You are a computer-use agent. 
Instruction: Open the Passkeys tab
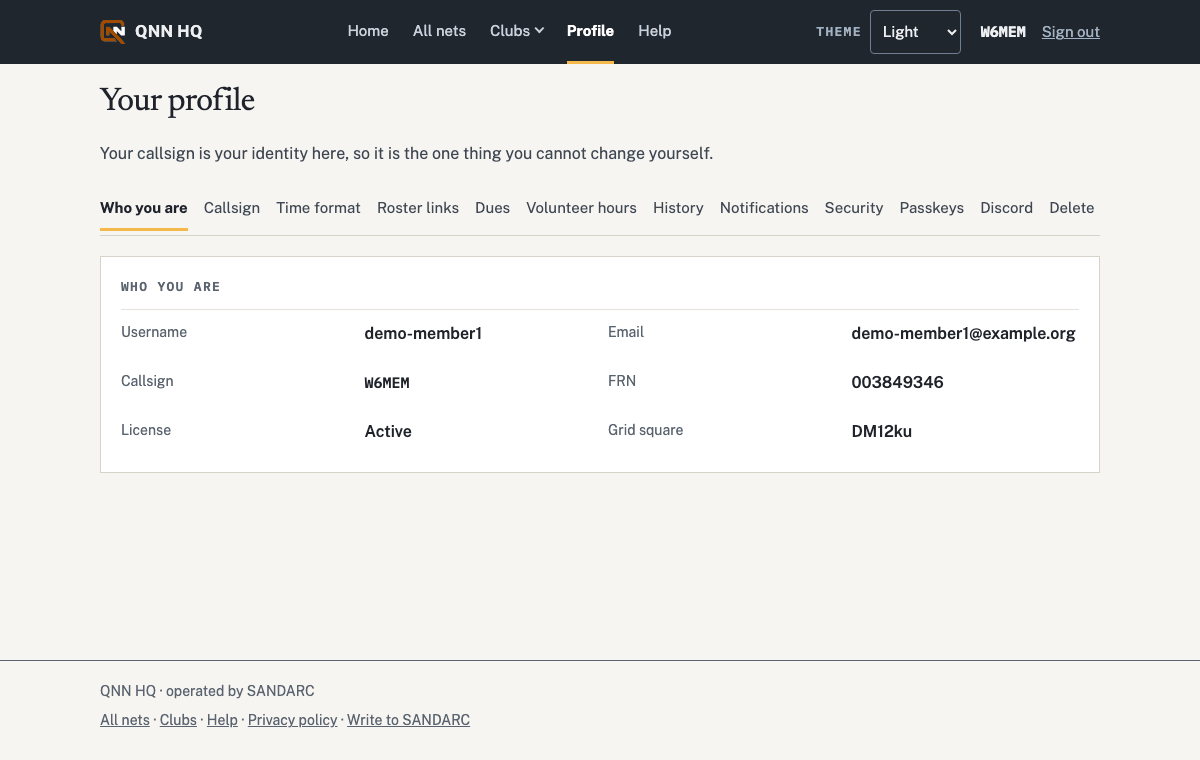(x=932, y=208)
